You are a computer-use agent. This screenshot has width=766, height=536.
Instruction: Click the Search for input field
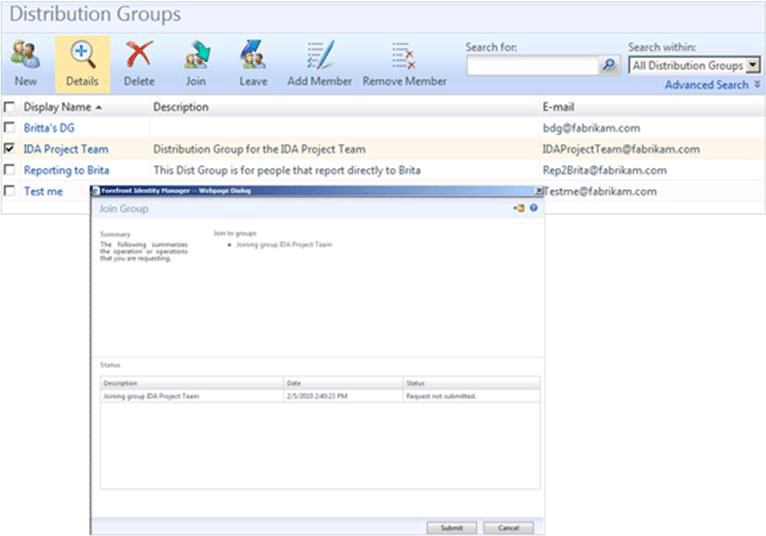tap(532, 65)
